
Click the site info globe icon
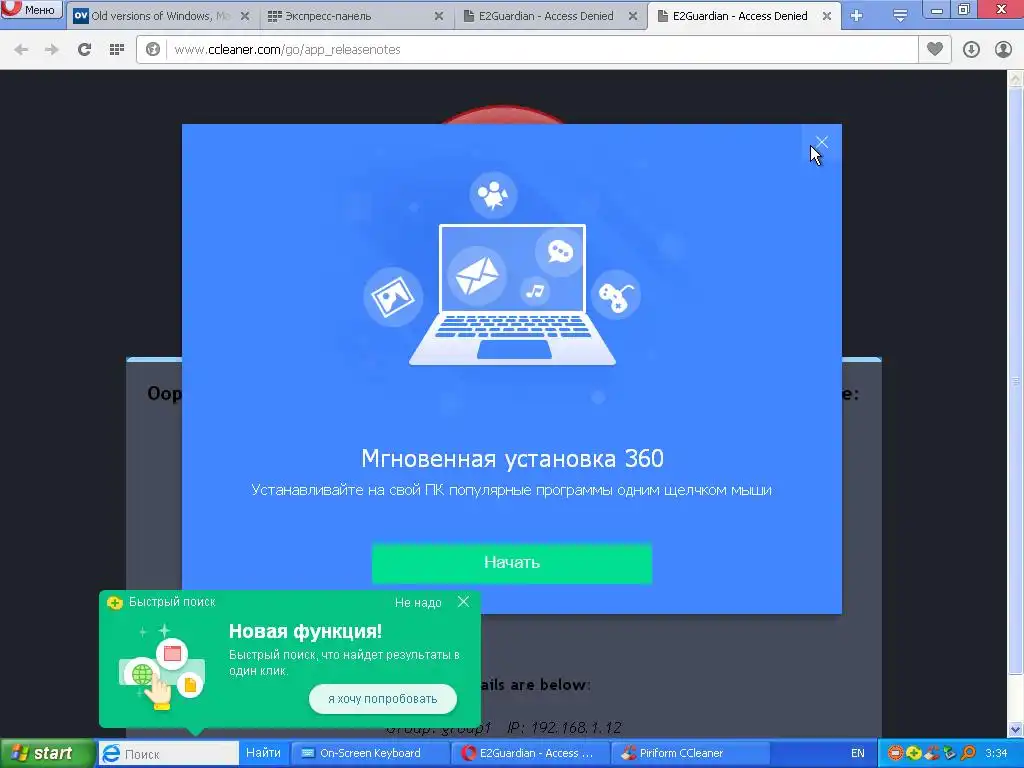click(153, 50)
